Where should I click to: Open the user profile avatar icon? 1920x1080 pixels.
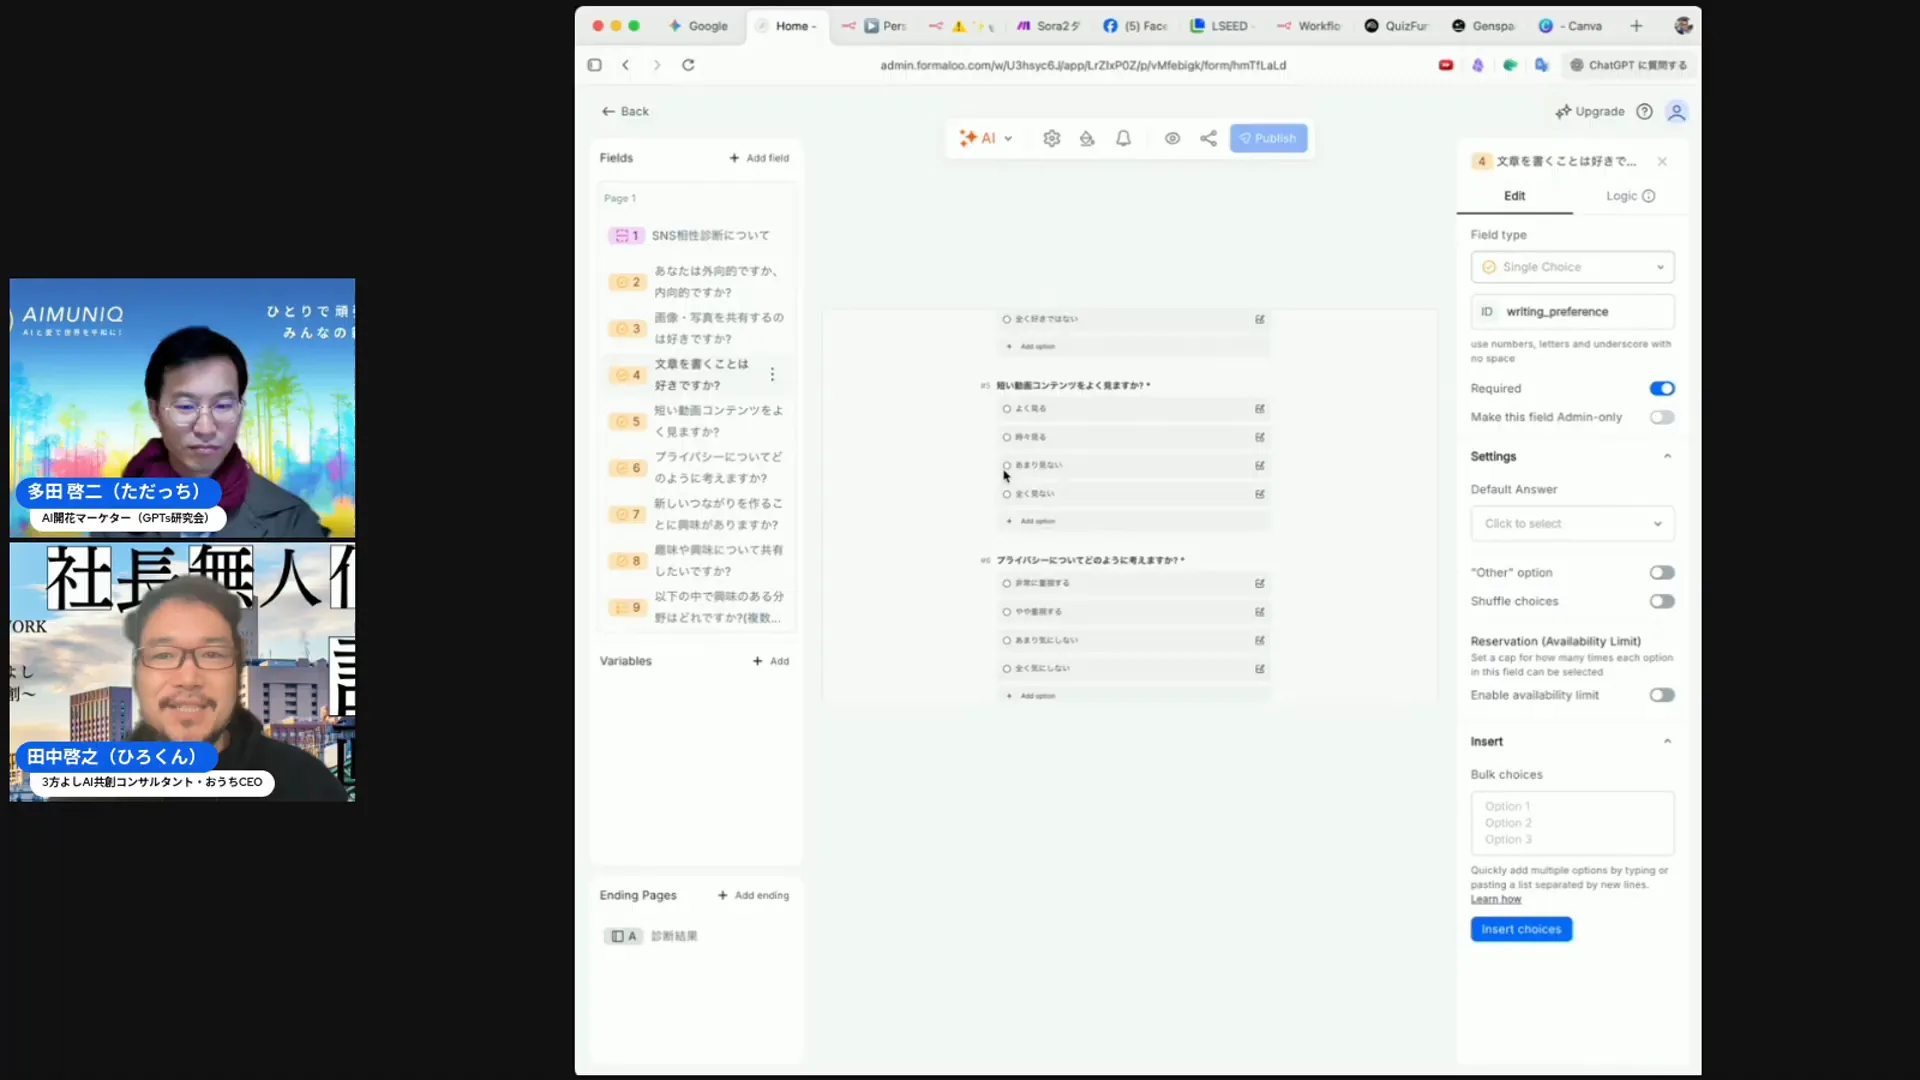(x=1677, y=112)
